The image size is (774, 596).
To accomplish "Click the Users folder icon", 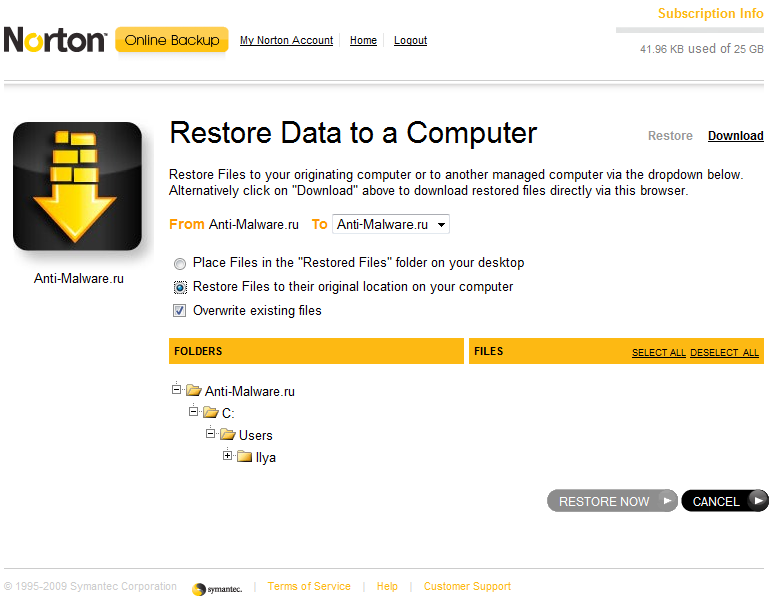I will pyautogui.click(x=228, y=435).
